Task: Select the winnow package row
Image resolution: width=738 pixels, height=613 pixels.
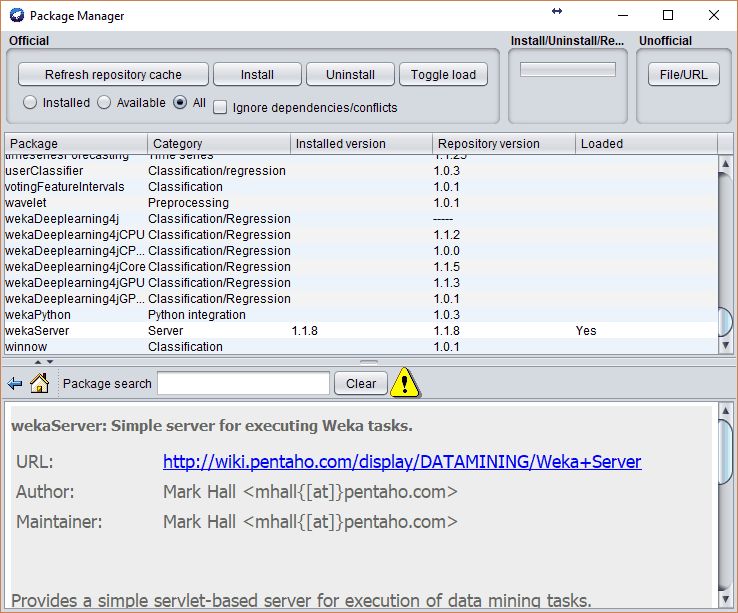Action: 361,347
